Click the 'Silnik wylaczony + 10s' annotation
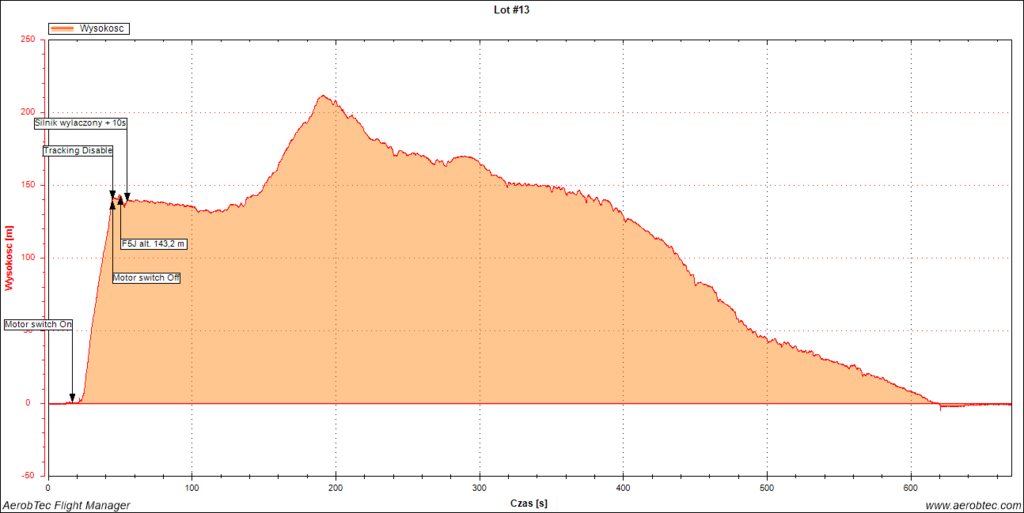1024x513 pixels. tap(81, 123)
